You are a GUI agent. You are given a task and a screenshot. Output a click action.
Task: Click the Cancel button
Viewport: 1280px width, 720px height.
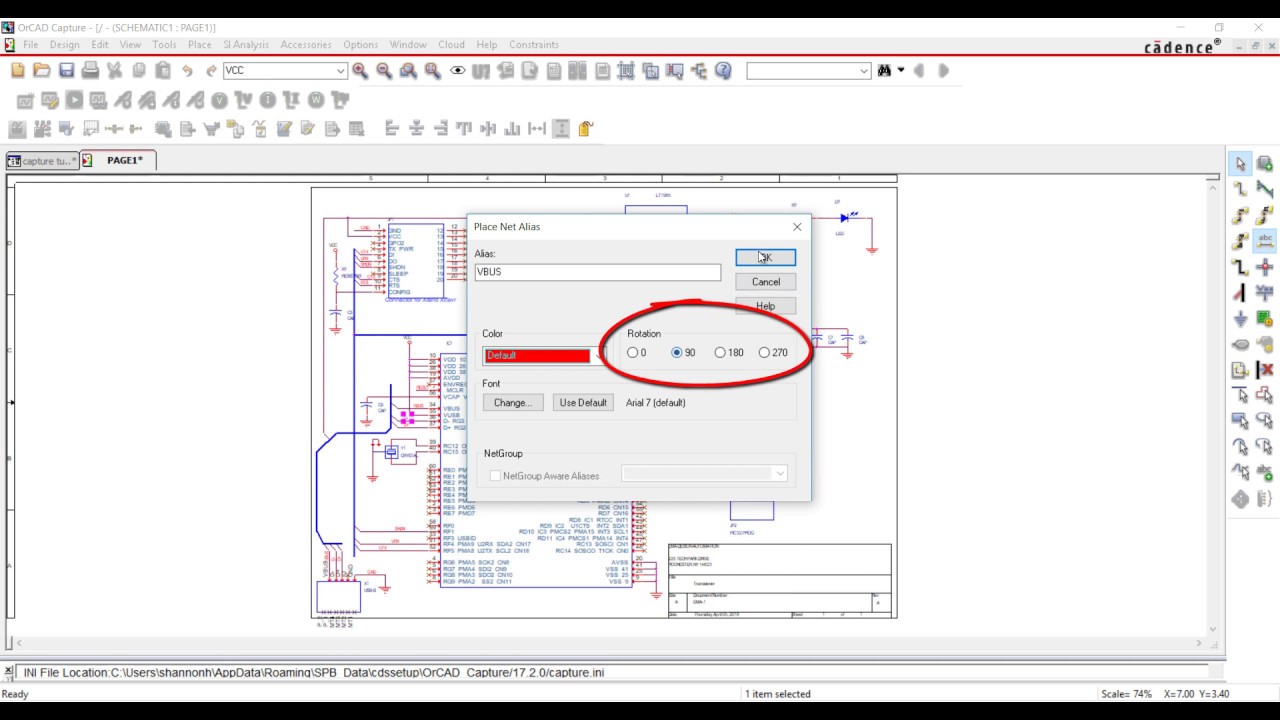pos(765,281)
